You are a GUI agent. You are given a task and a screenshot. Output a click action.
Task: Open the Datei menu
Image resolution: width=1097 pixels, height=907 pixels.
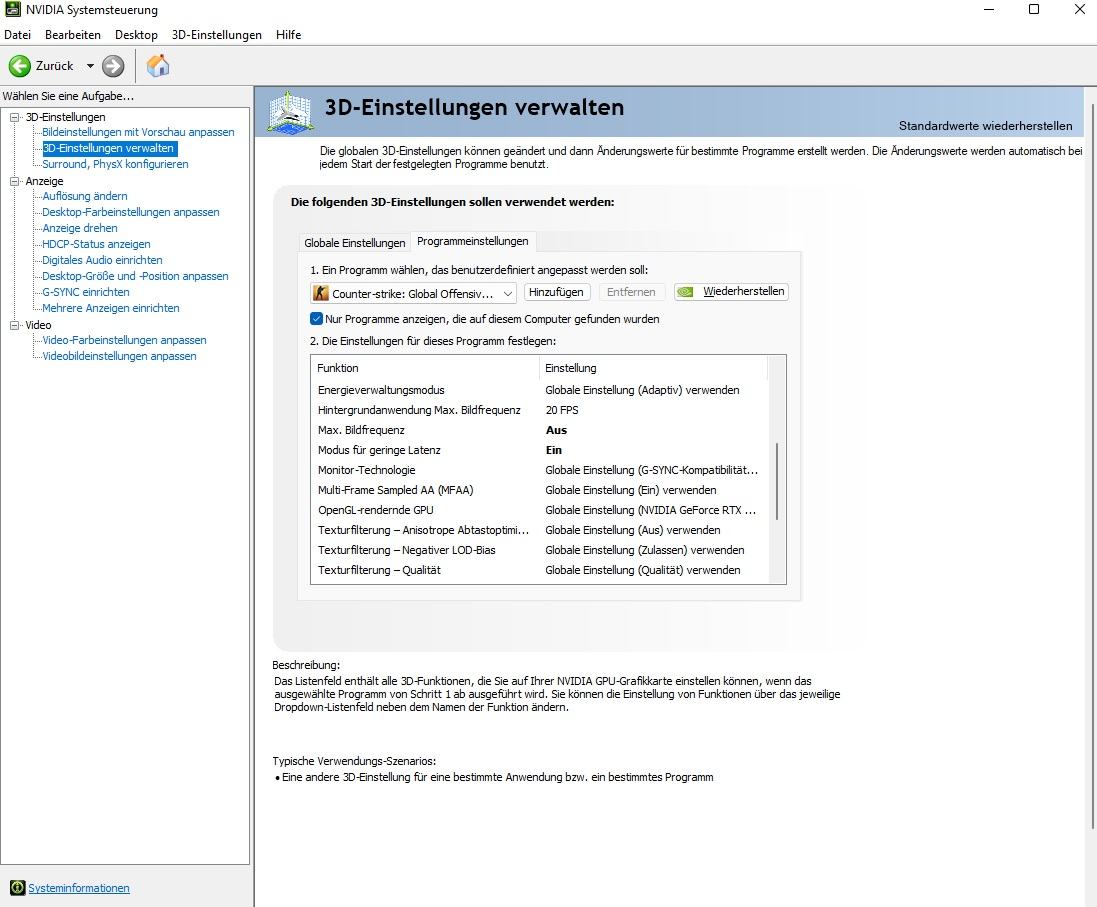(17, 34)
